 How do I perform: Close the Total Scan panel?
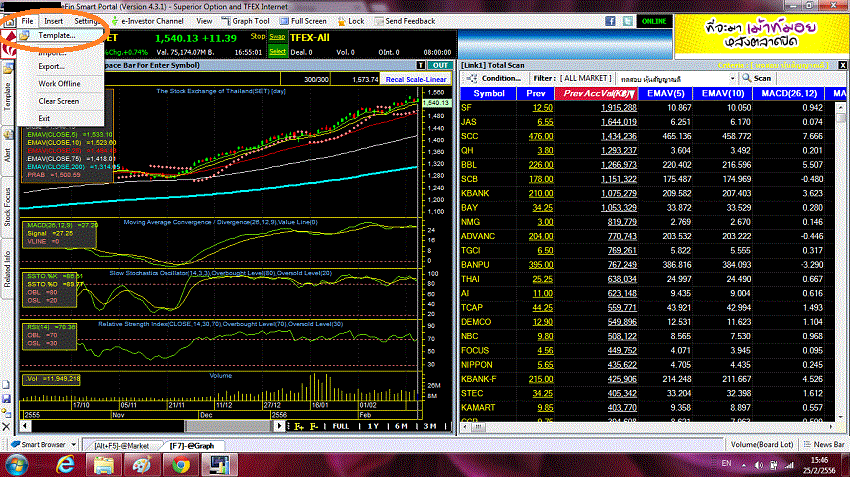[842, 65]
